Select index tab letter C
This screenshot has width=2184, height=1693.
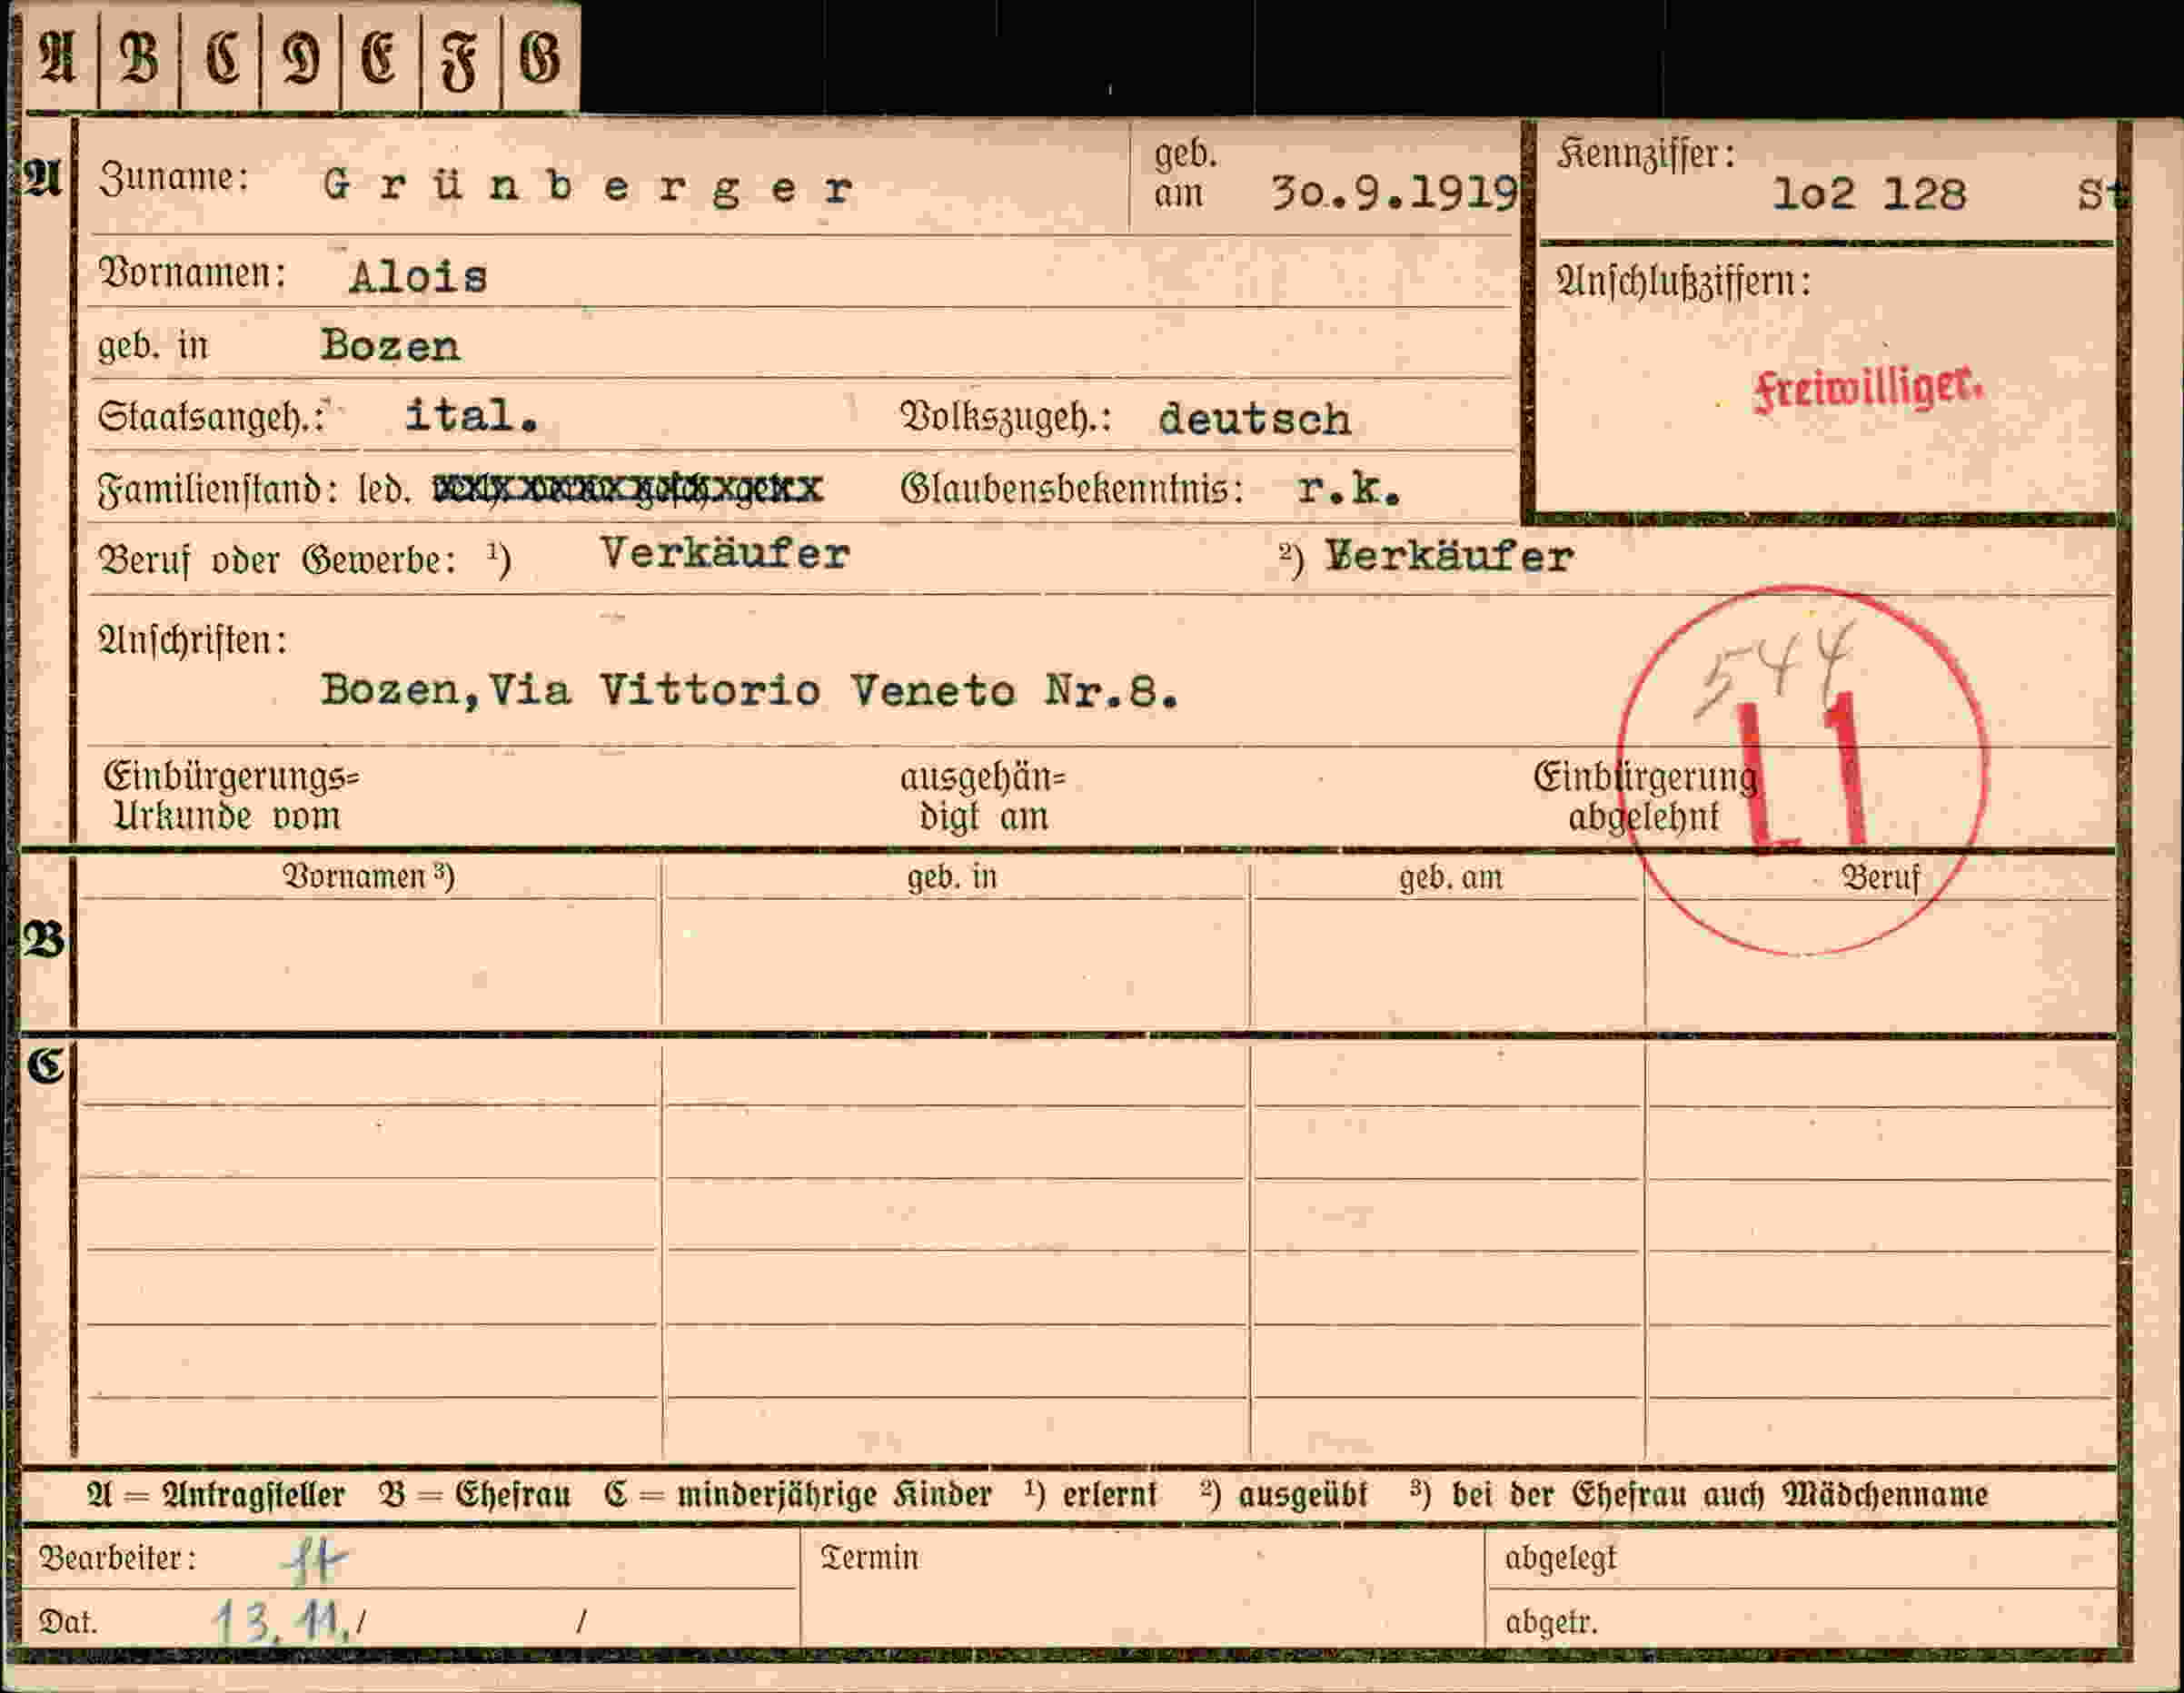[220, 57]
